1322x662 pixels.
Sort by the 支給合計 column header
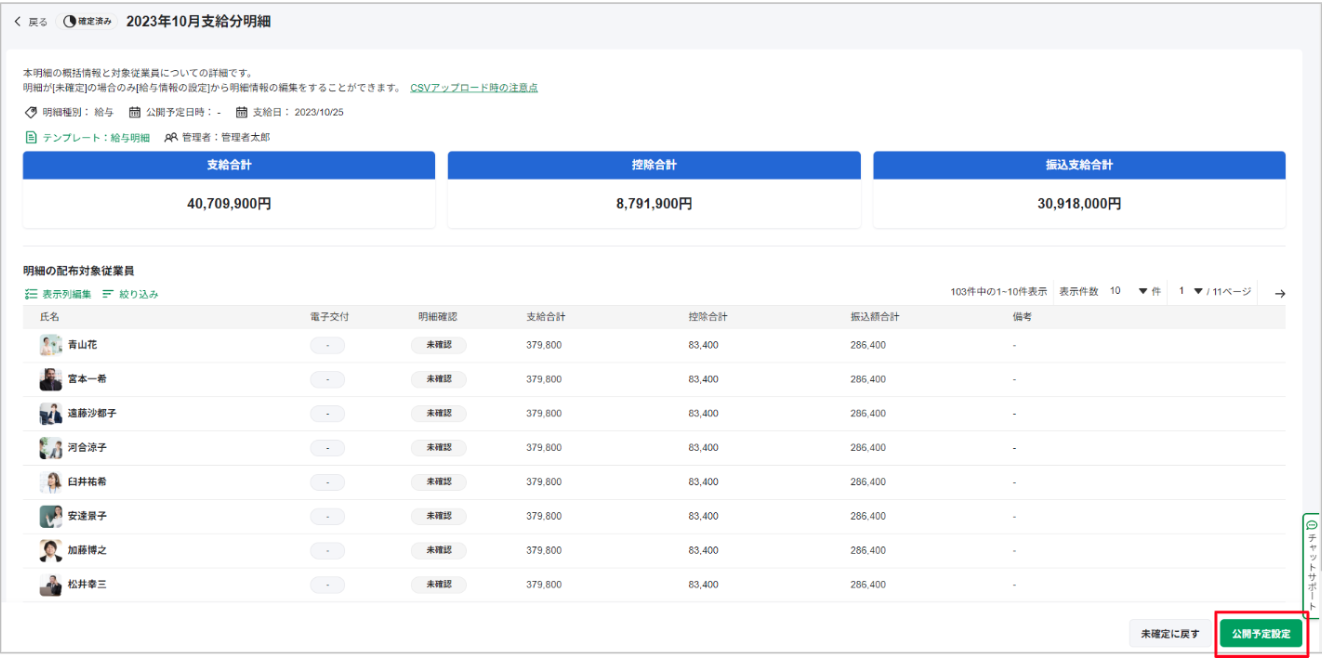point(546,317)
